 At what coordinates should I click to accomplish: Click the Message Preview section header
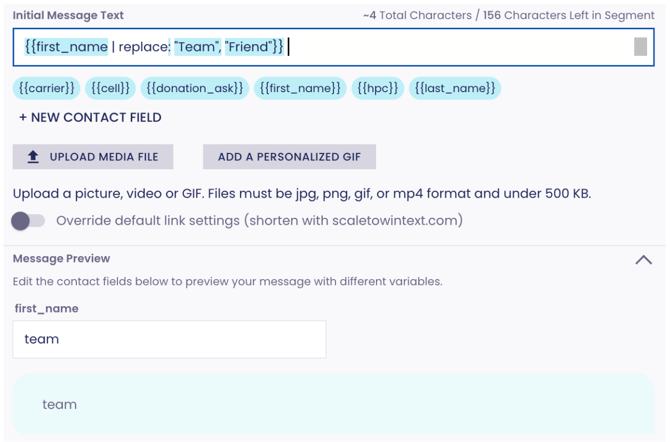pyautogui.click(x=61, y=259)
